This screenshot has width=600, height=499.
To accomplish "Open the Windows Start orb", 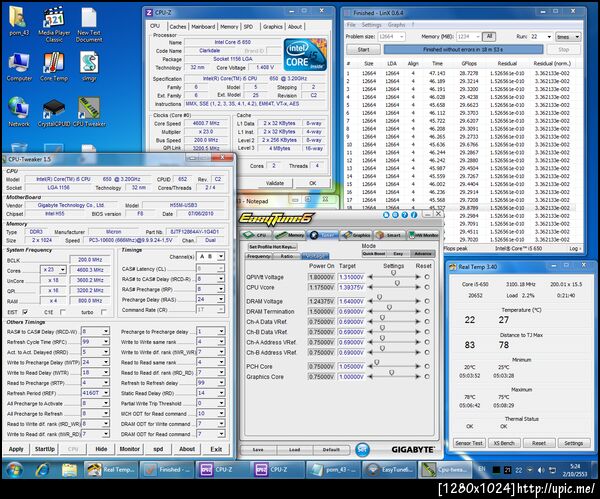I will point(15,470).
